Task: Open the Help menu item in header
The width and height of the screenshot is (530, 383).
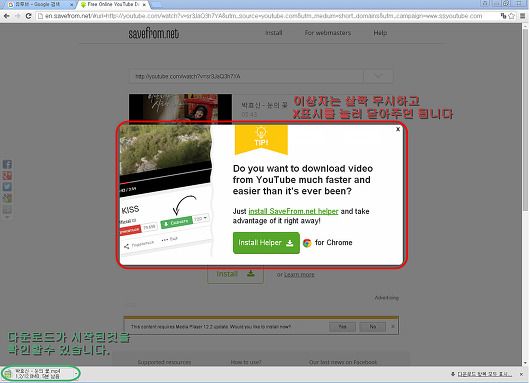Action: point(380,33)
